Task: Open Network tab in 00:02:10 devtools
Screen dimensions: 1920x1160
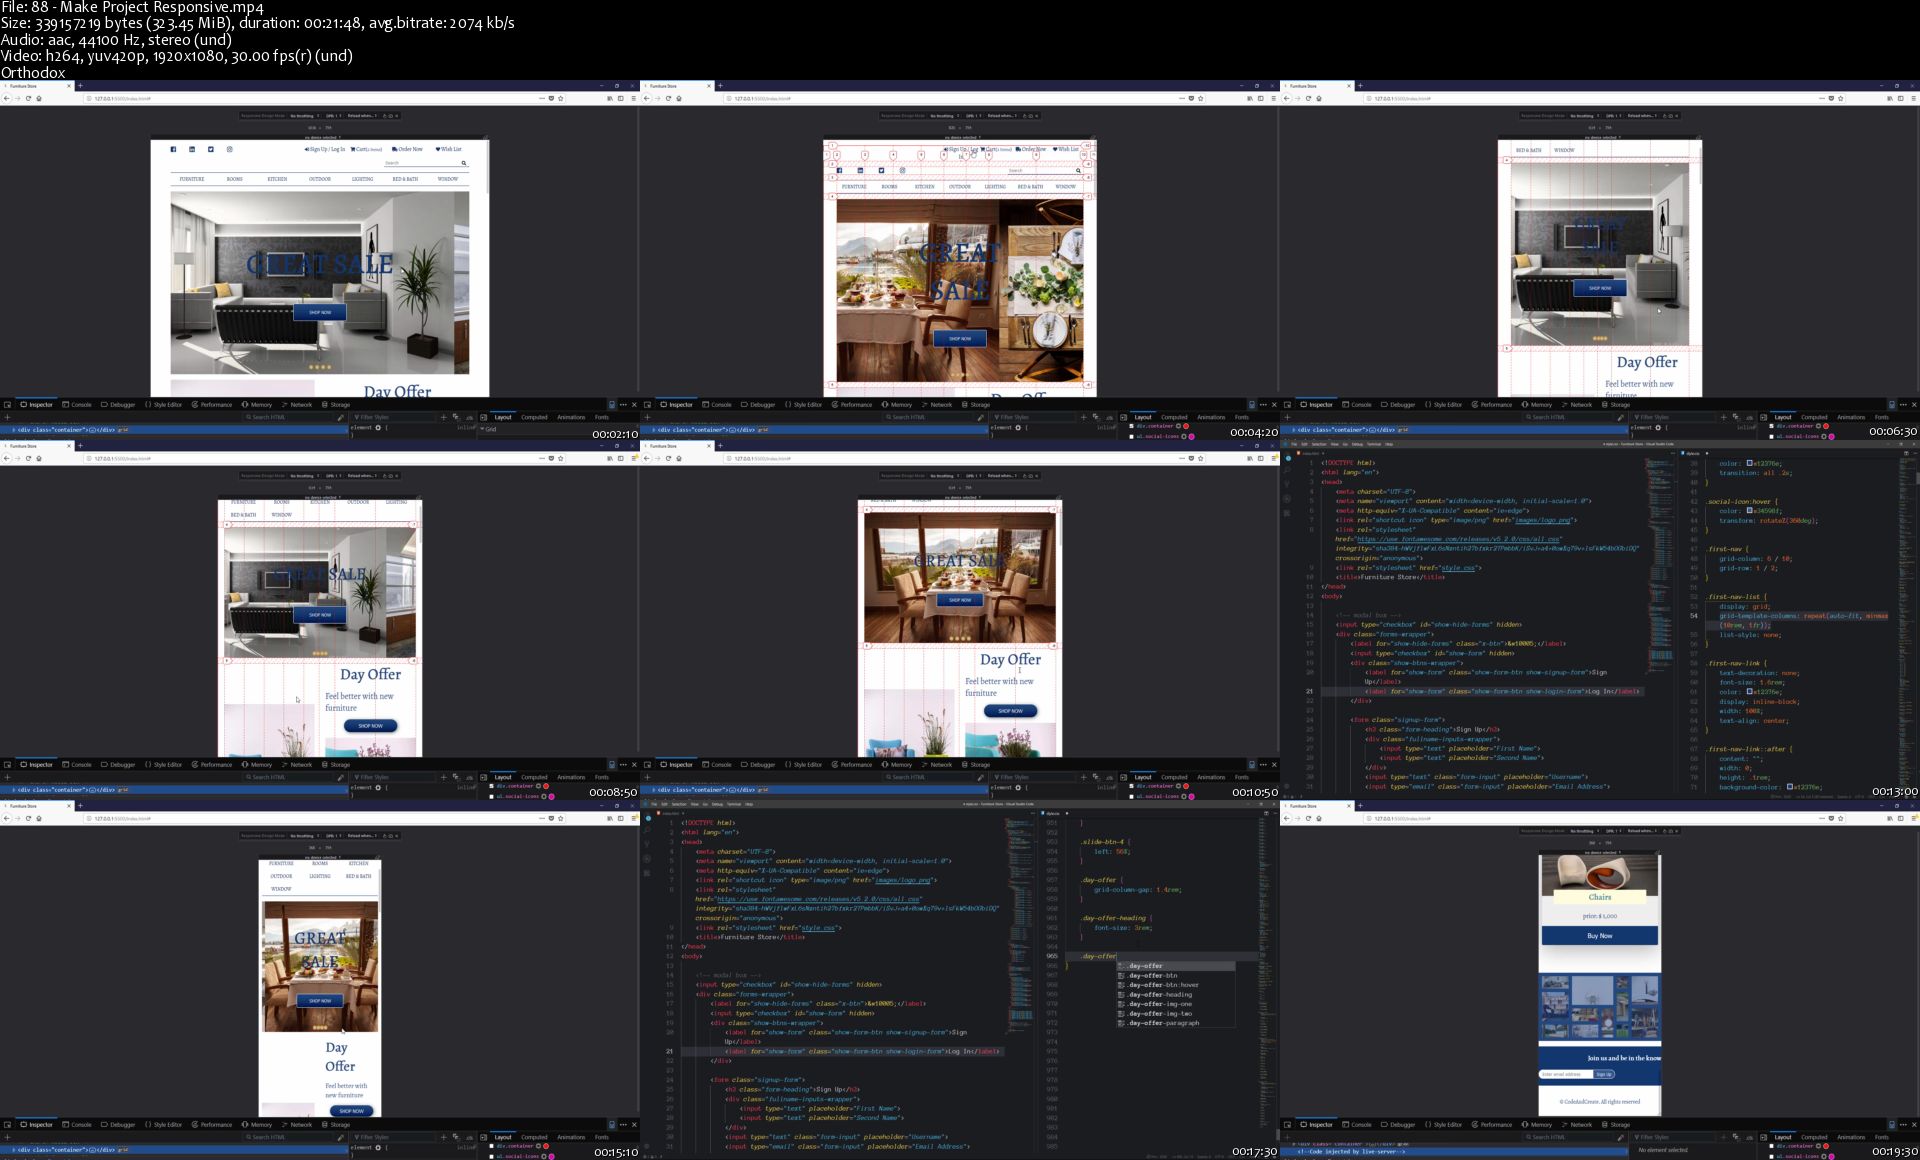Action: (297, 405)
